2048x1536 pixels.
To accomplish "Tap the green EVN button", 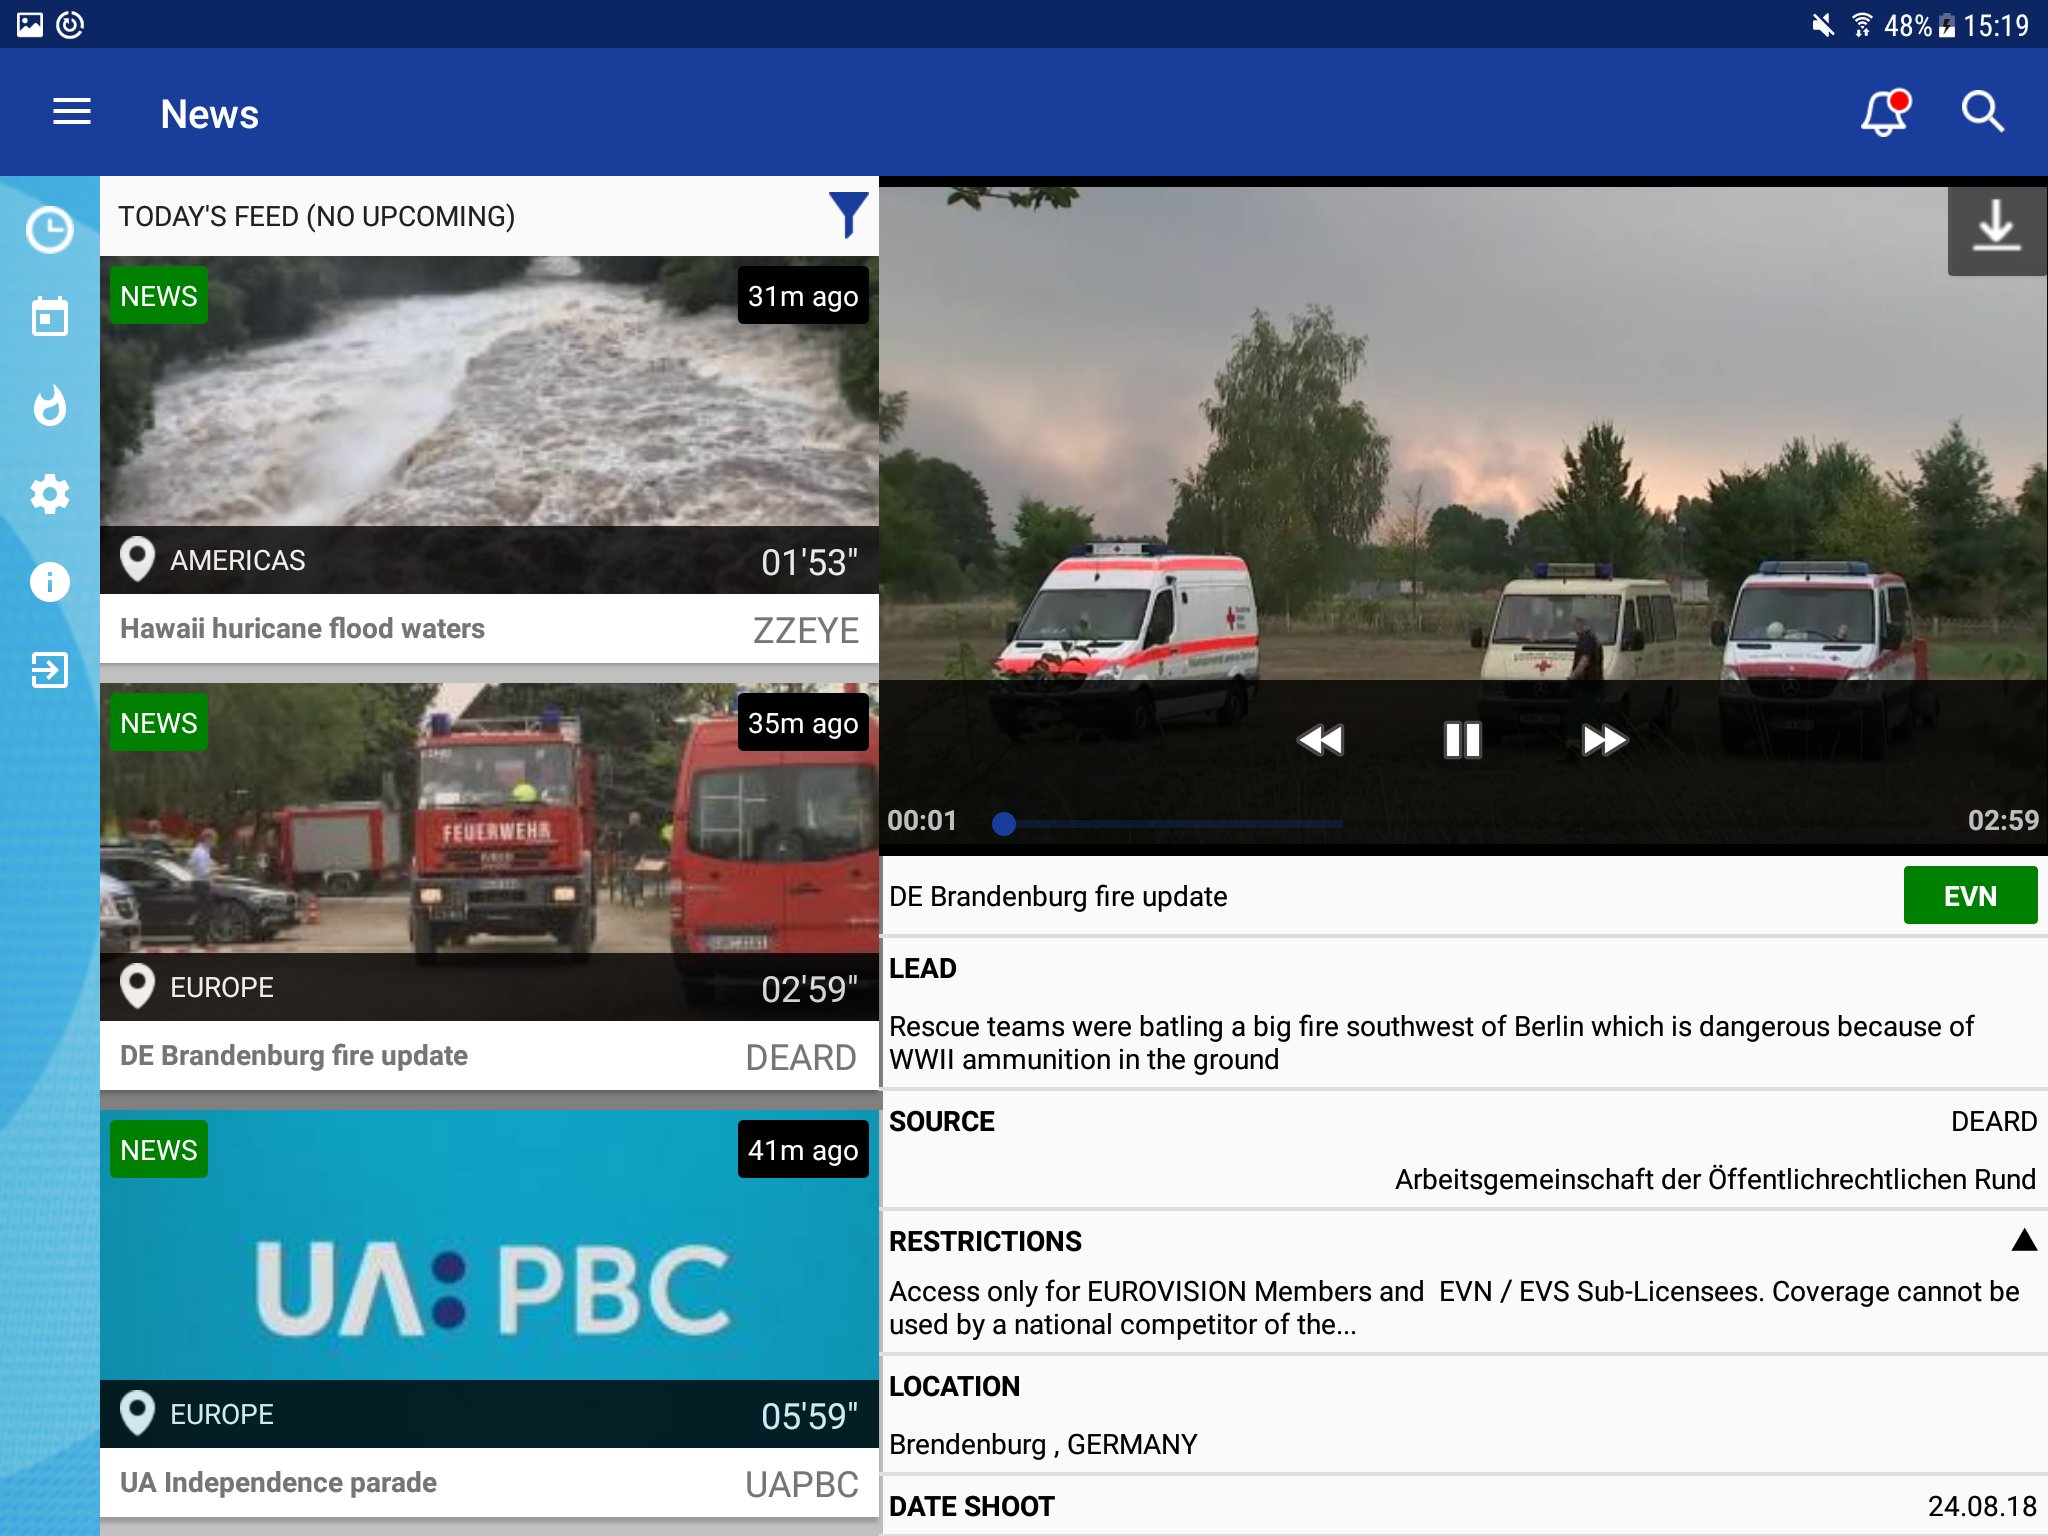I will coord(1969,896).
